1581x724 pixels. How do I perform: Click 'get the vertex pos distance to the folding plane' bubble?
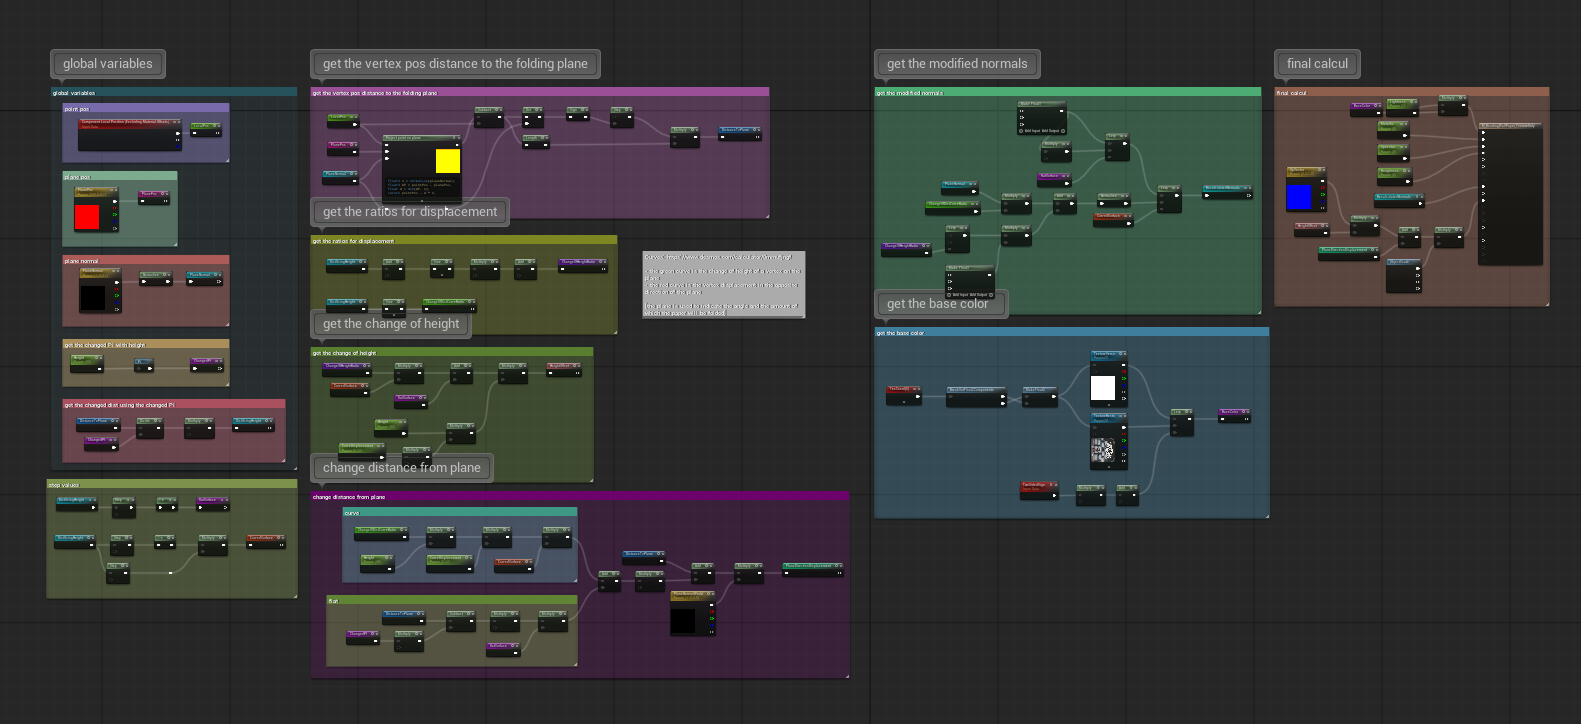[x=455, y=64]
